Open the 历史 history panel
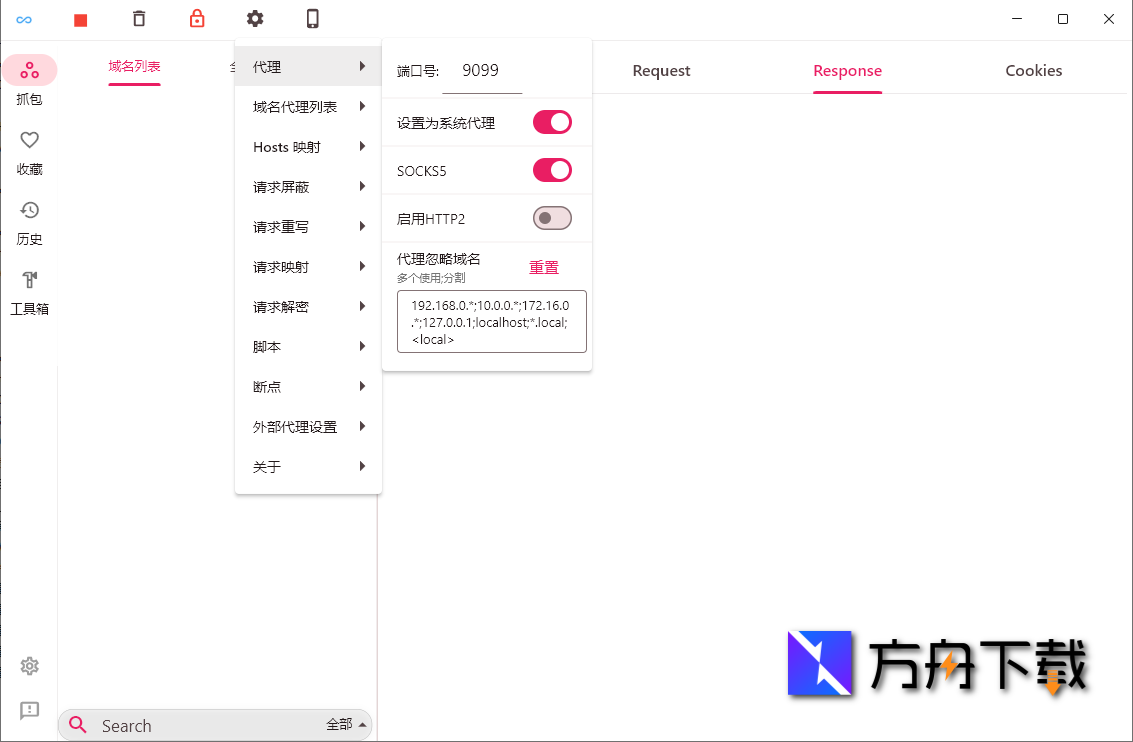Viewport: 1133px width, 742px height. point(29,223)
